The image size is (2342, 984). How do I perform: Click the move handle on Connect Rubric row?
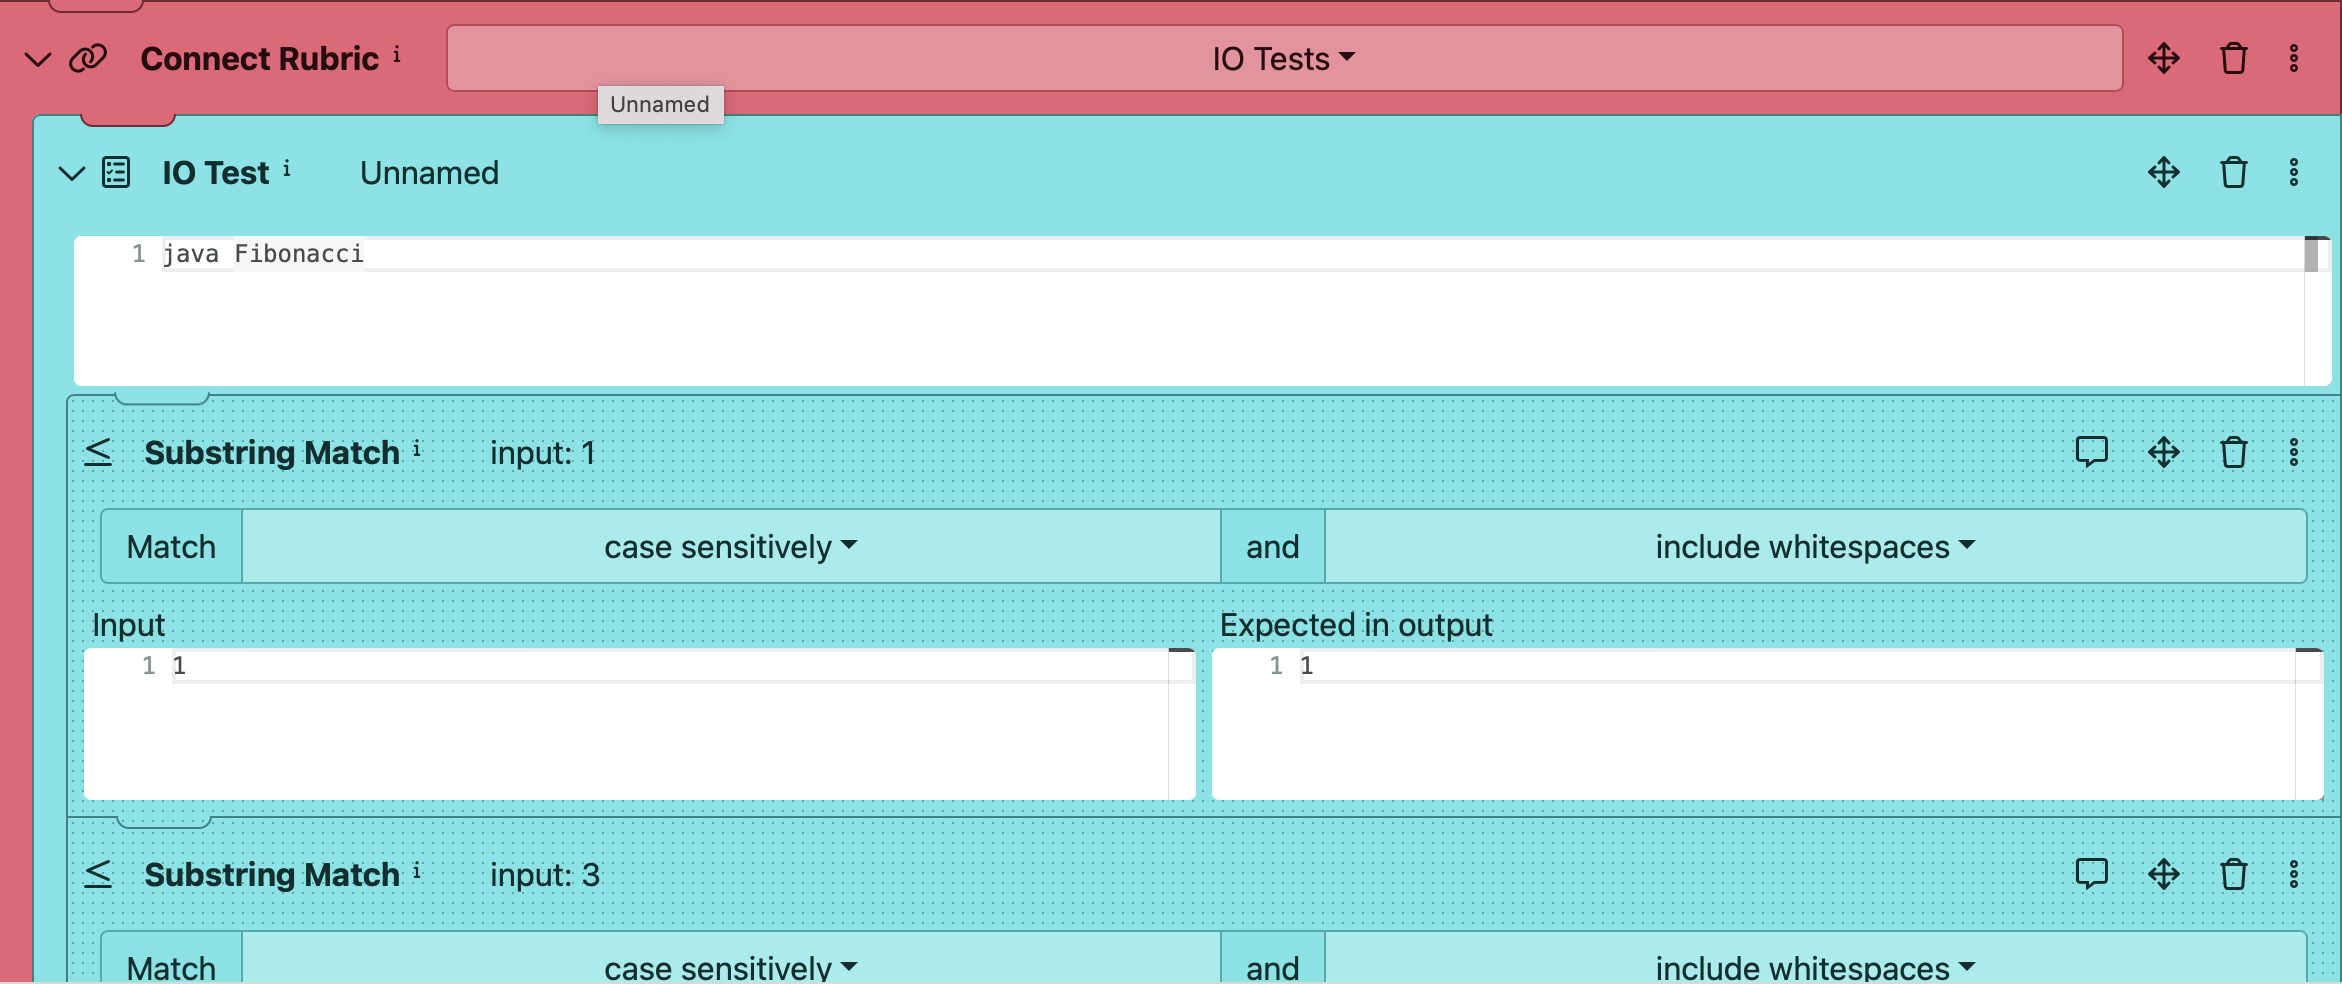2163,59
